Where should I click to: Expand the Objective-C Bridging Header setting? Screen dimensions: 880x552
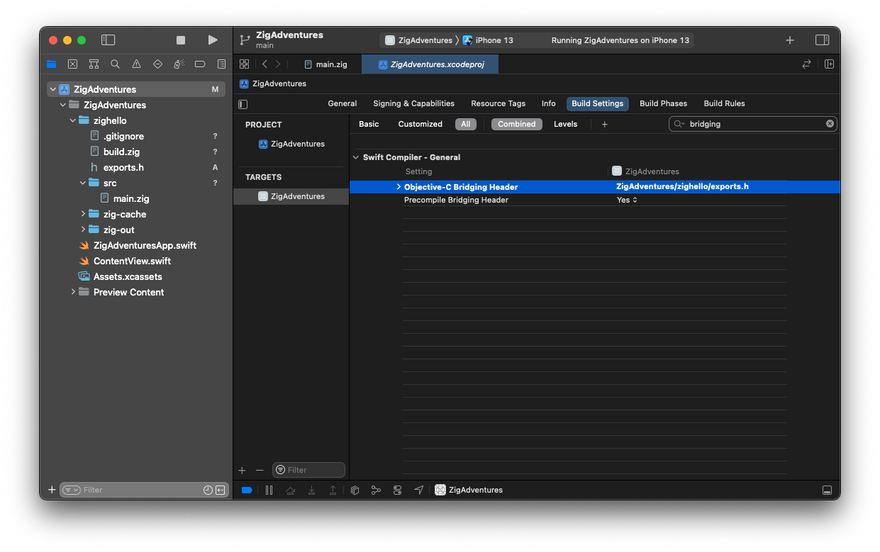[x=398, y=187]
